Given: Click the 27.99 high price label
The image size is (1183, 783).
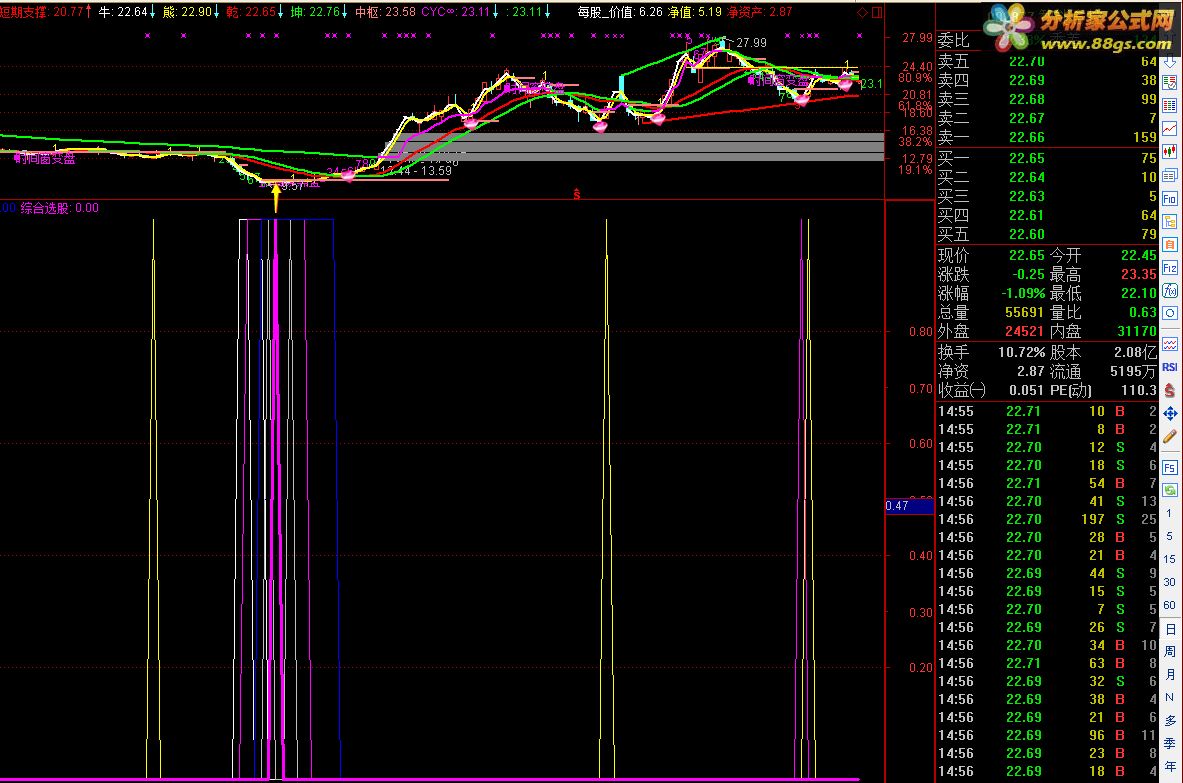Looking at the screenshot, I should (x=751, y=43).
